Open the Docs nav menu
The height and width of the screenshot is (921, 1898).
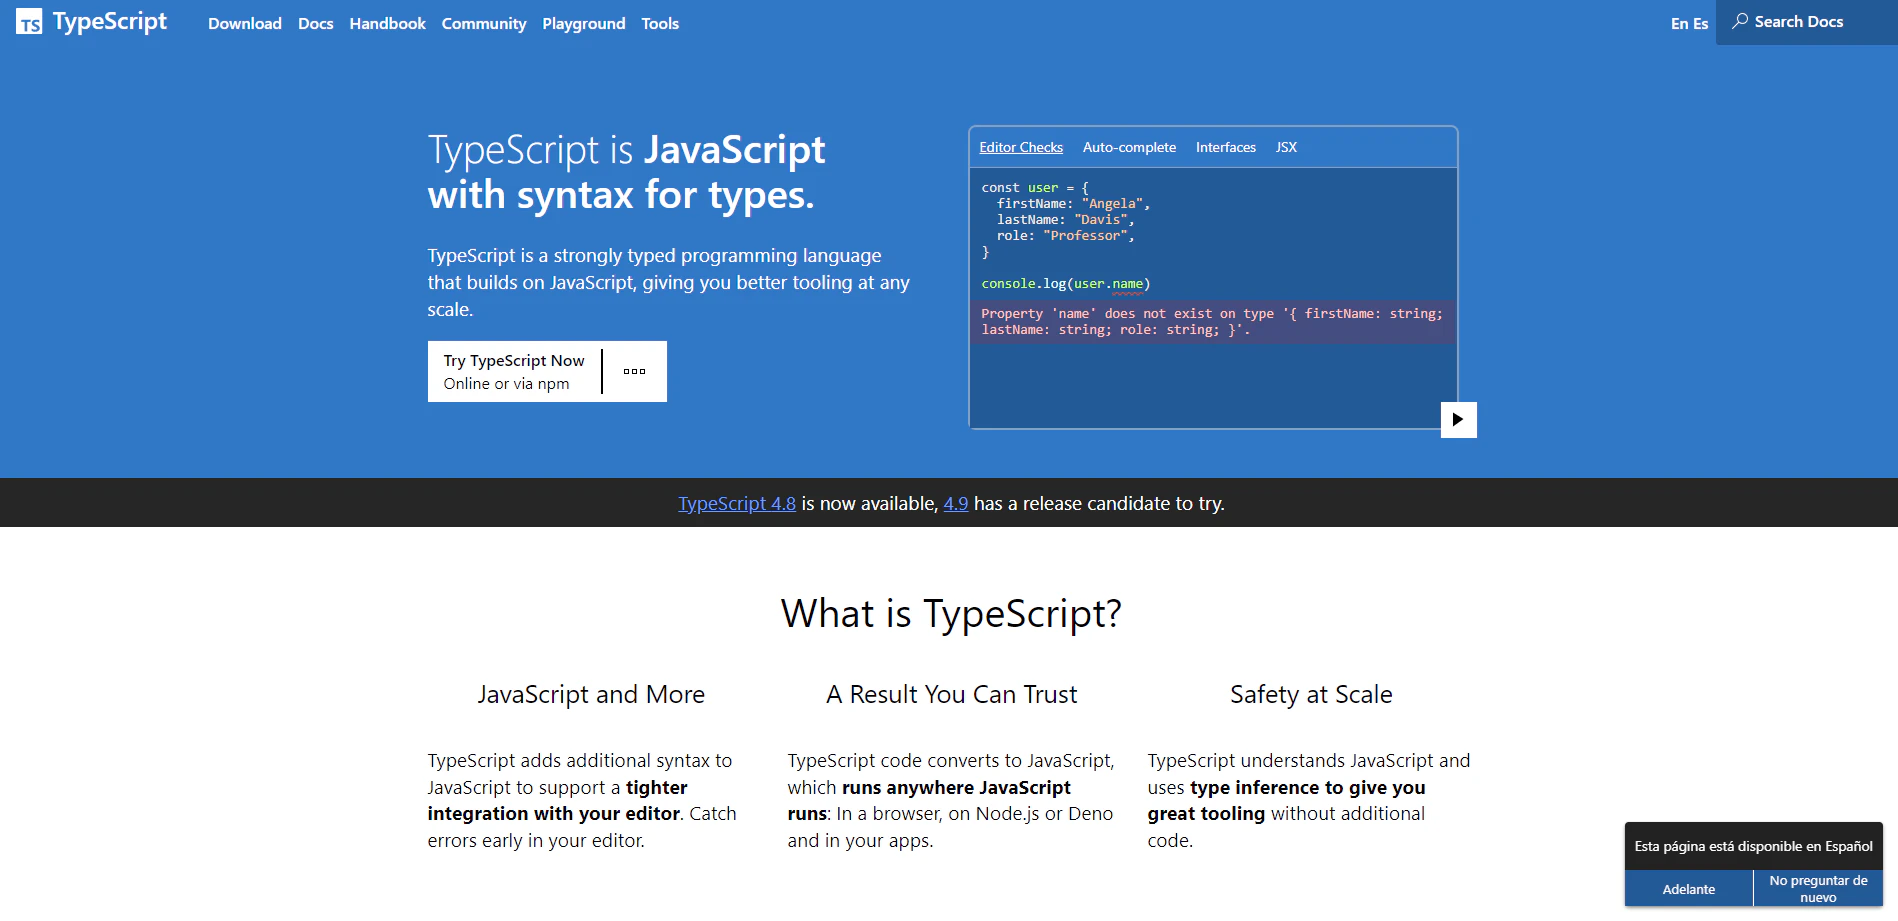click(x=316, y=23)
